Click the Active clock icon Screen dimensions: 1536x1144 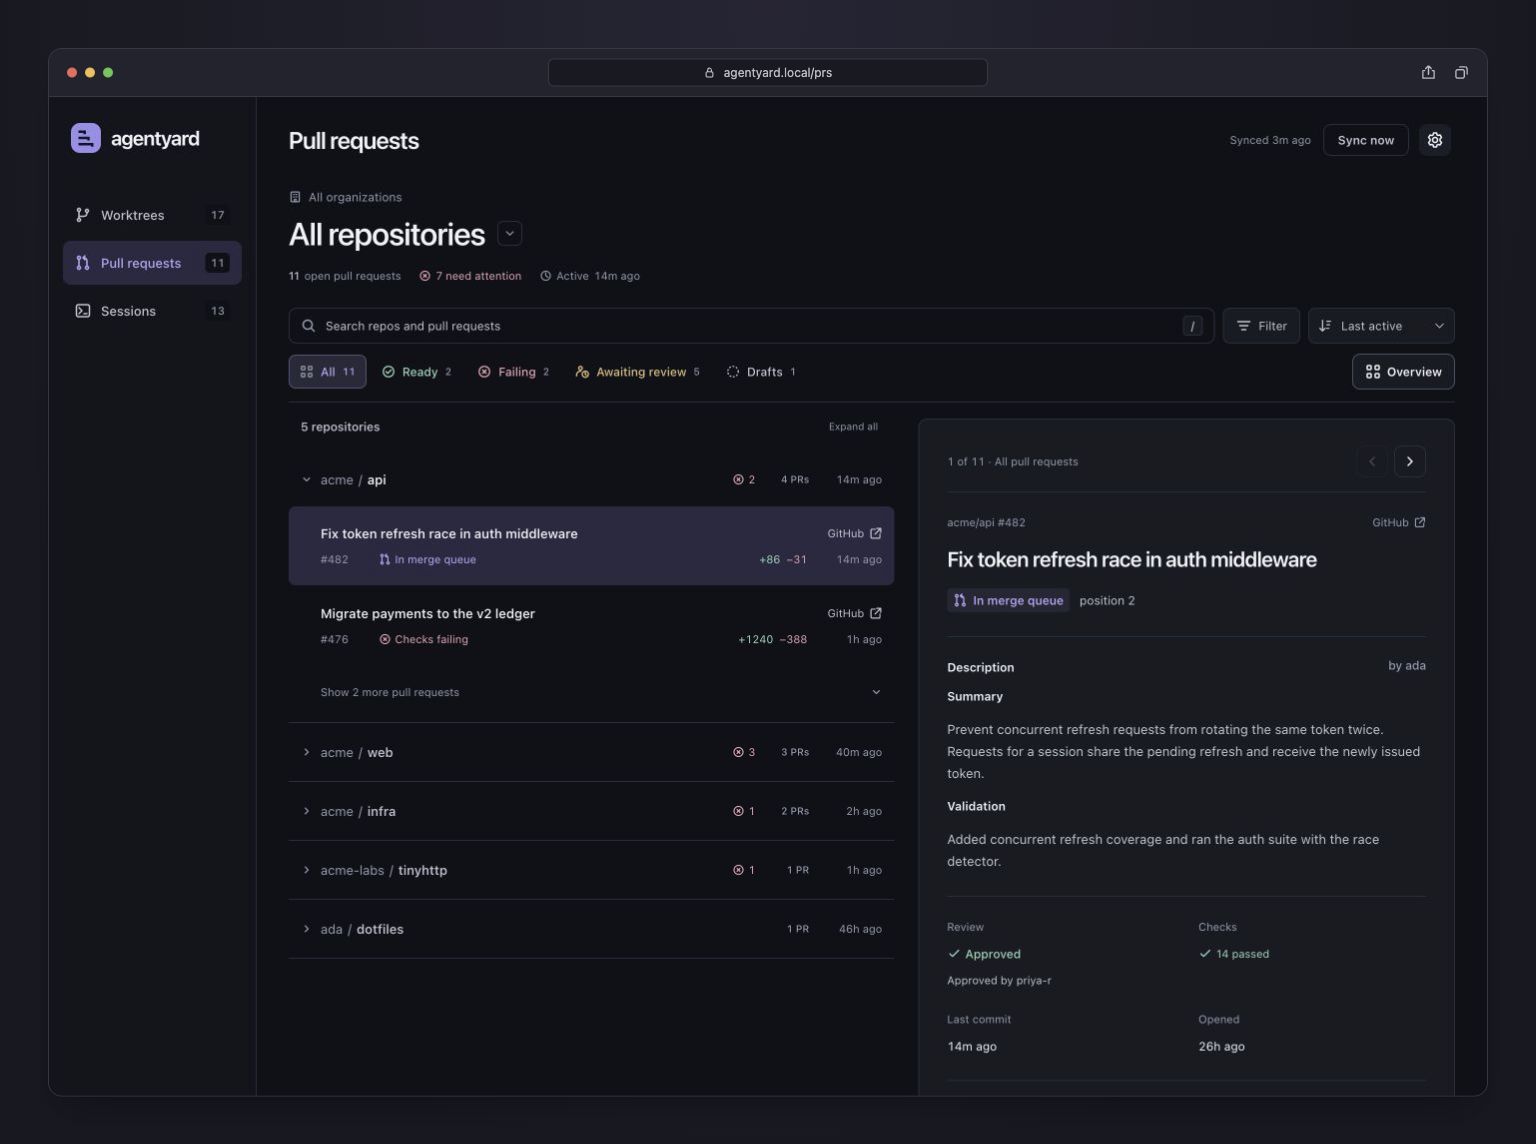pos(546,276)
